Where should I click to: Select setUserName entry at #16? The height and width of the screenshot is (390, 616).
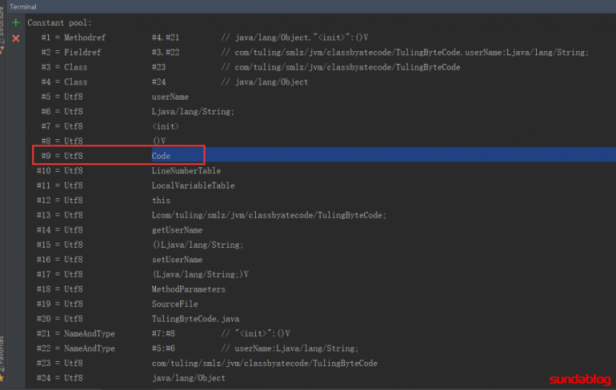177,260
